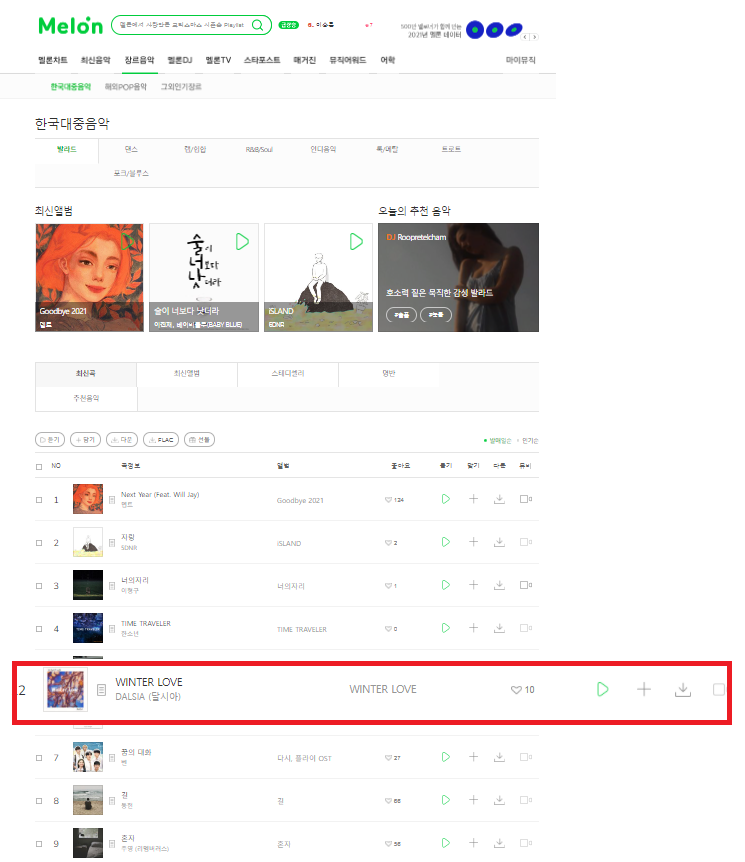Check the box for track 4 TIME TRAVELER

click(x=39, y=628)
